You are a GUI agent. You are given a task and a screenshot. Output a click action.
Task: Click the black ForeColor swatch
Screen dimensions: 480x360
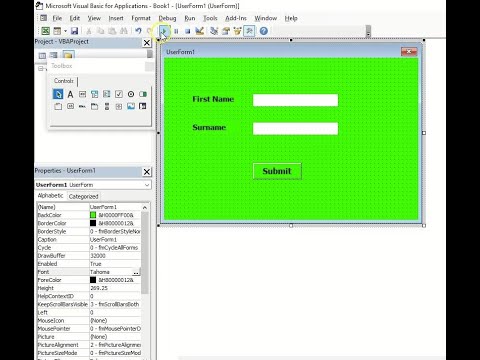(x=93, y=280)
